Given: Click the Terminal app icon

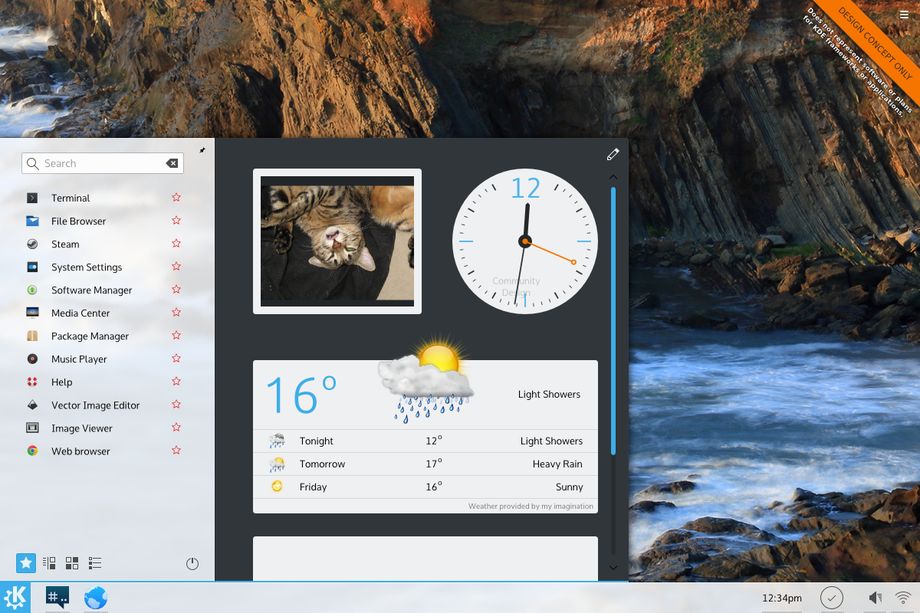Looking at the screenshot, I should (32, 198).
